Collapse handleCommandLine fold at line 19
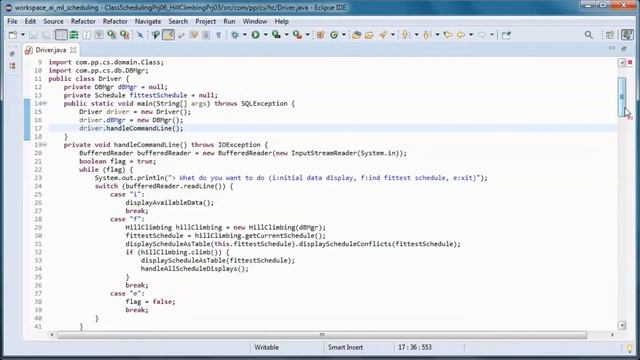Image resolution: width=640 pixels, height=360 pixels. [x=44, y=145]
